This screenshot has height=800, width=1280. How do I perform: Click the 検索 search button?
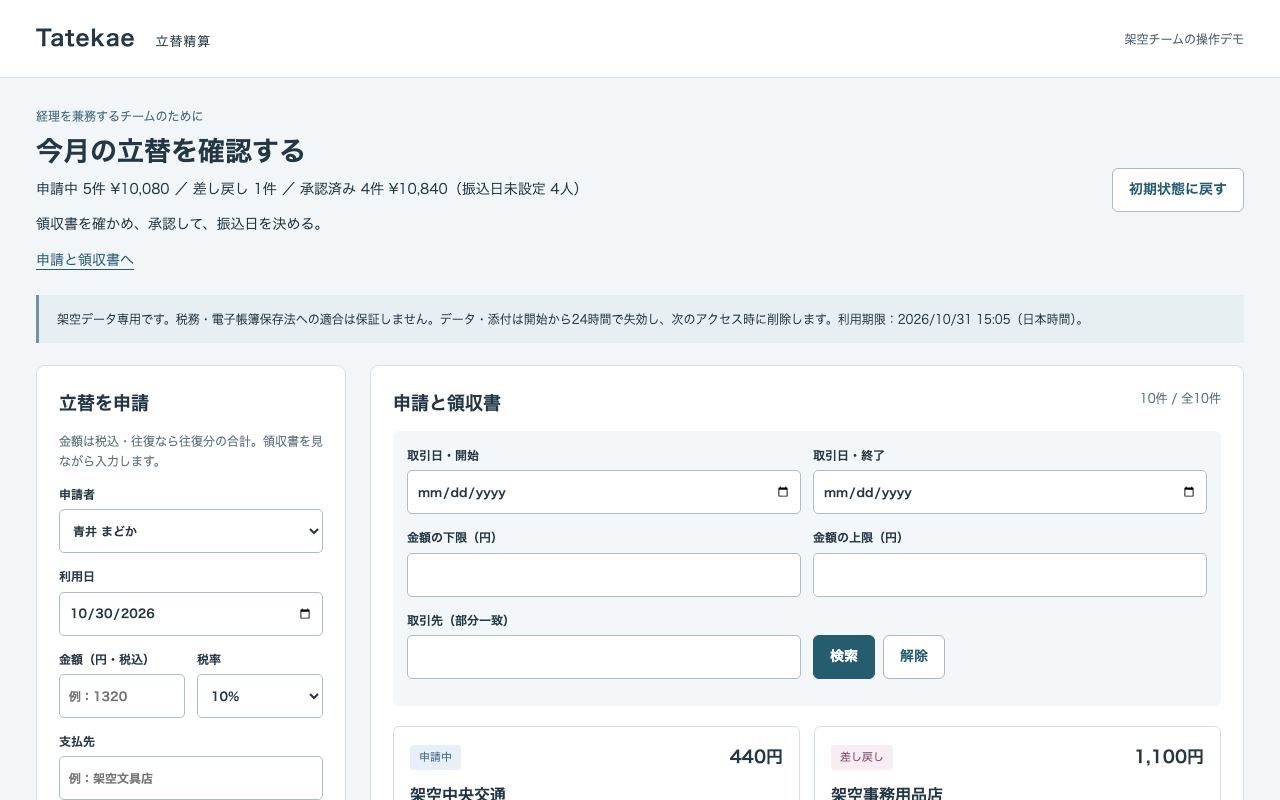coord(844,657)
